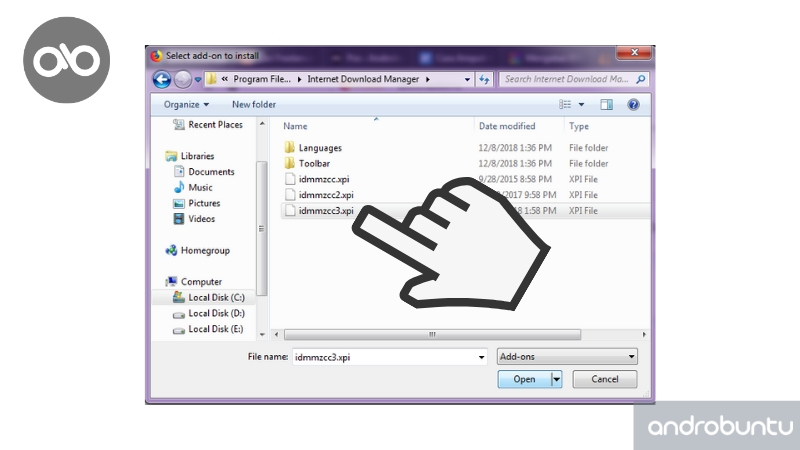Click the Open button
Screen dimensions: 800x450
pyautogui.click(x=524, y=379)
